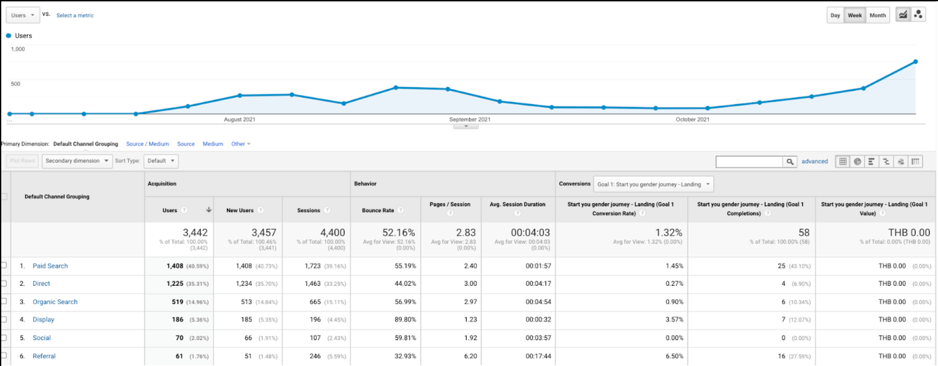The width and height of the screenshot is (938, 366).
Task: Click the help icon beside Bounce Rate
Action: (400, 211)
